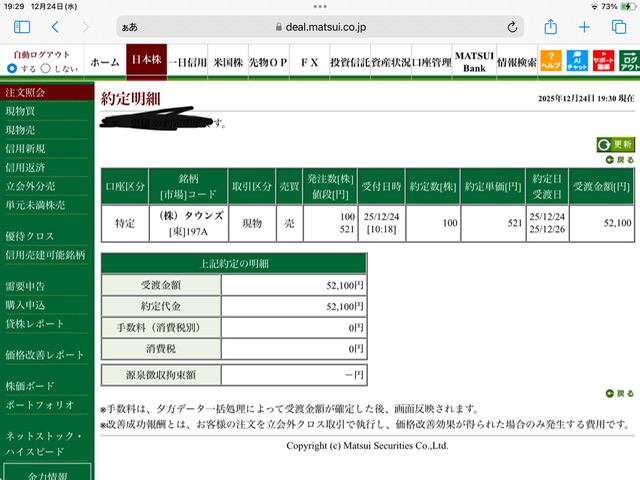Open the 情報検索 tab
This screenshot has height=480, width=640.
coord(517,62)
